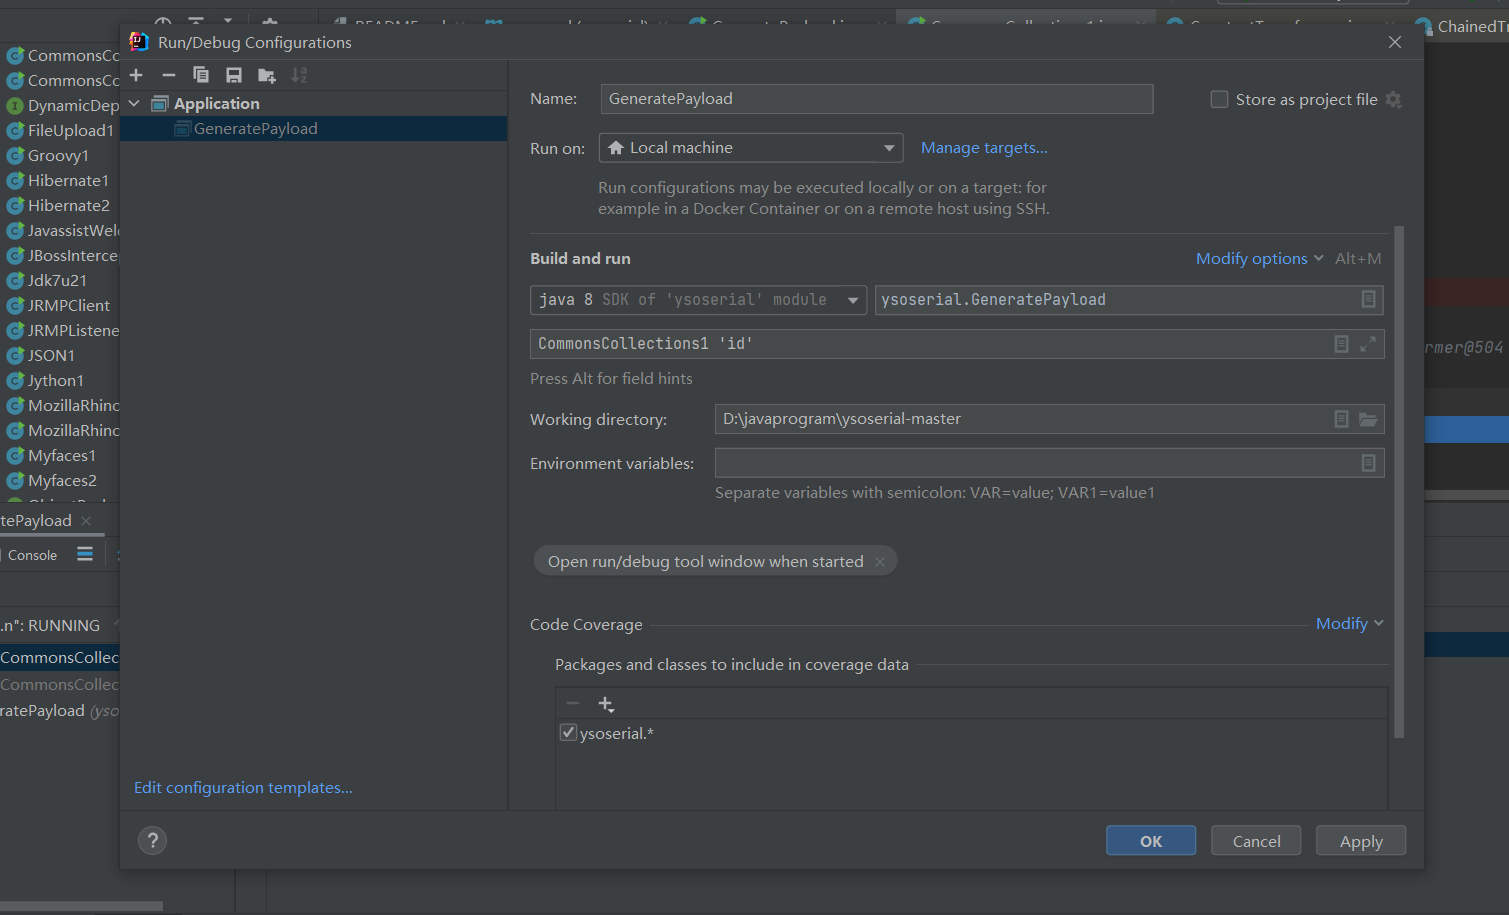Switch to the Console tab
Screen dimensions: 1509x915
[x=32, y=555]
